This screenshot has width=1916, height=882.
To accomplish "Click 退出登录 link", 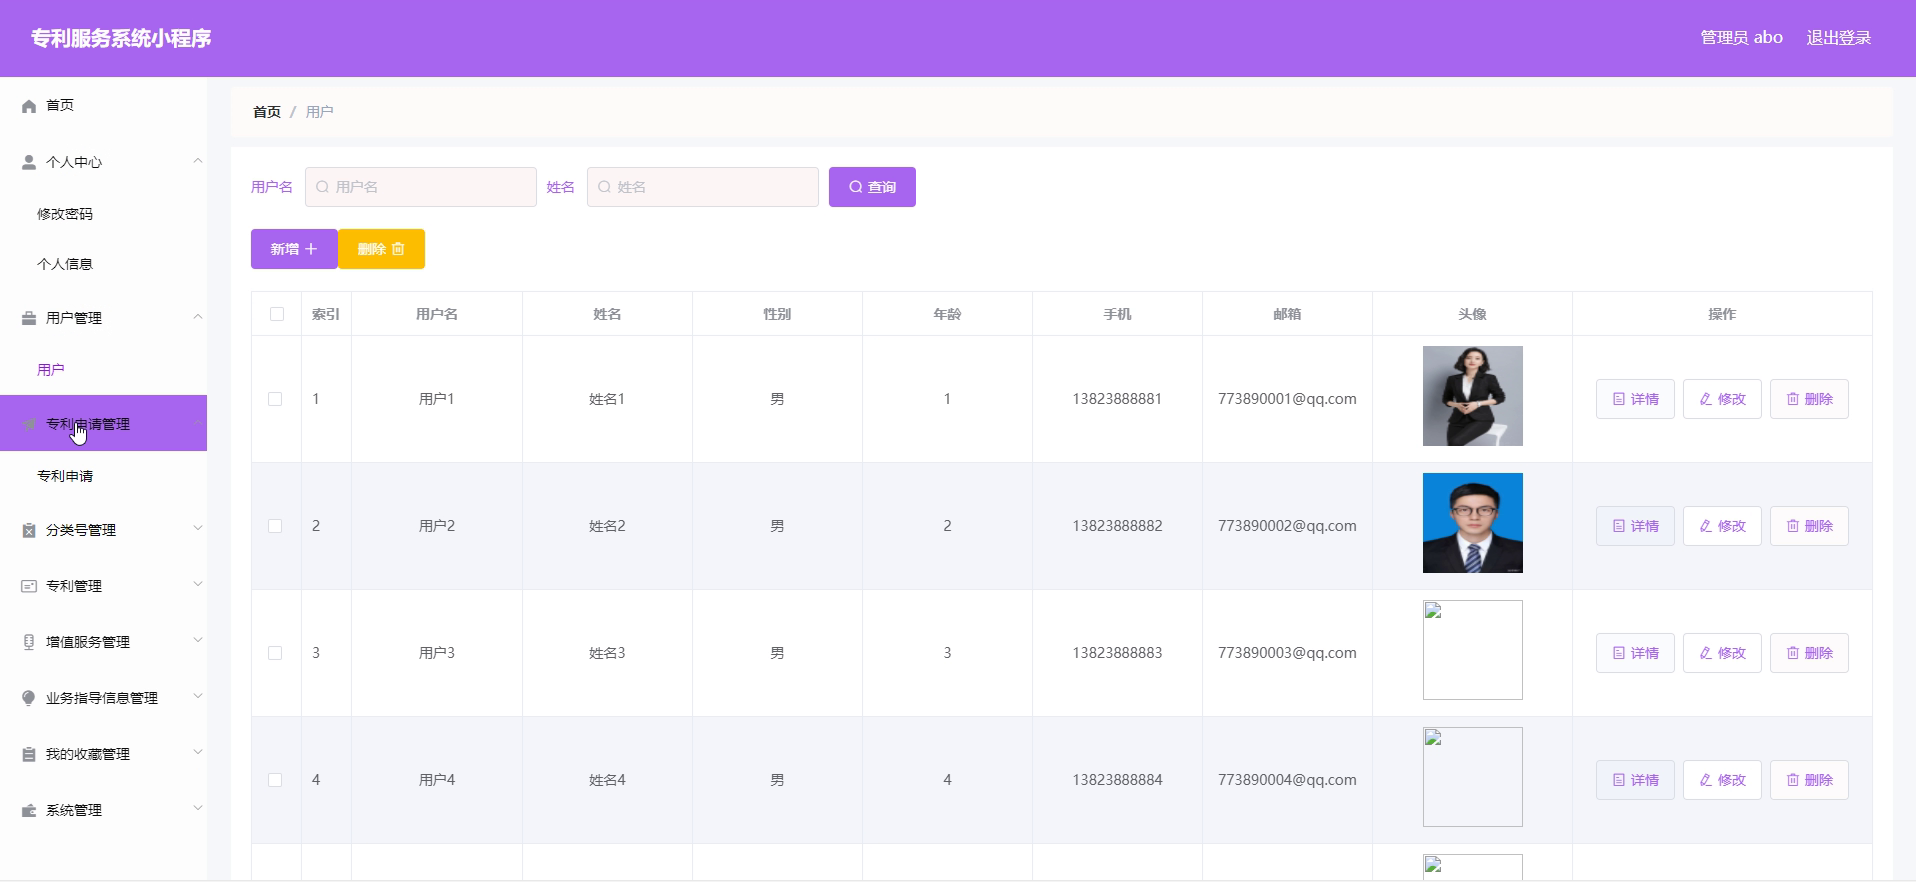I will click(x=1838, y=38).
